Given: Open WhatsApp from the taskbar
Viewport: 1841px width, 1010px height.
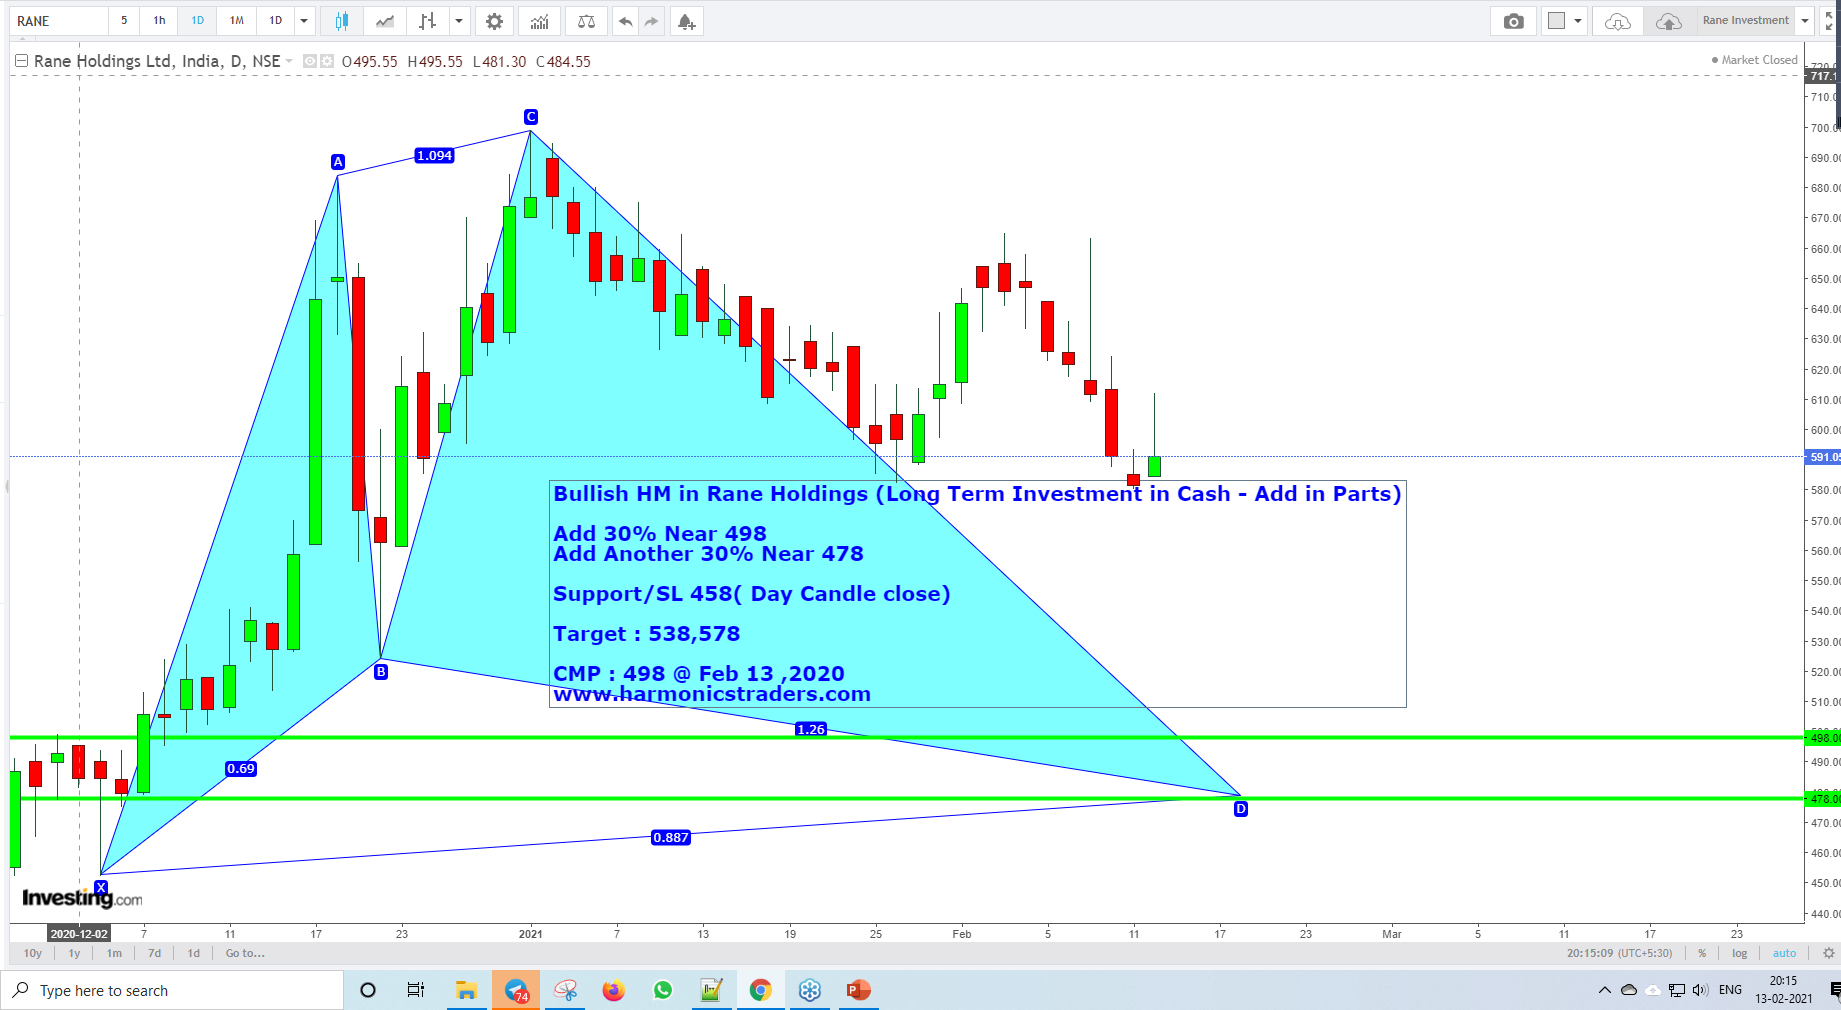Looking at the screenshot, I should click(x=663, y=990).
